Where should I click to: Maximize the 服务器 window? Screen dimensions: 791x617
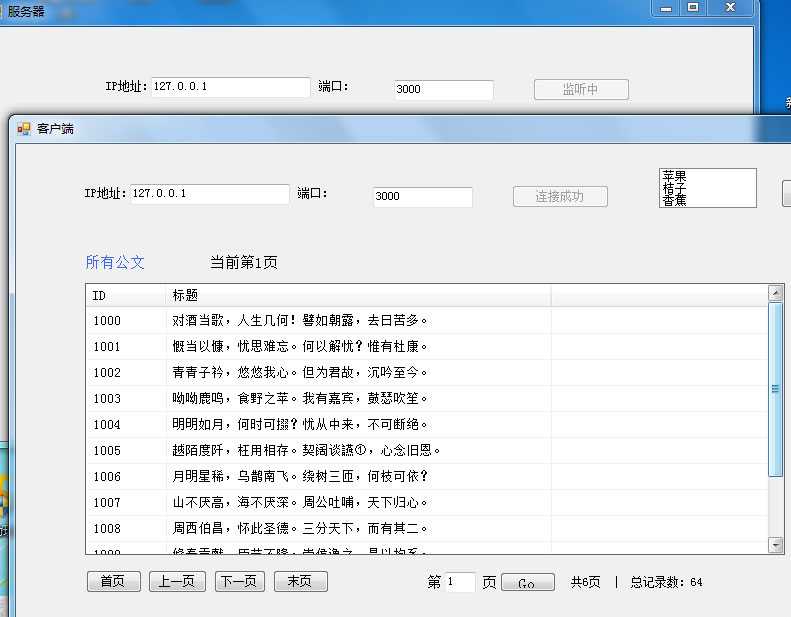pos(694,8)
